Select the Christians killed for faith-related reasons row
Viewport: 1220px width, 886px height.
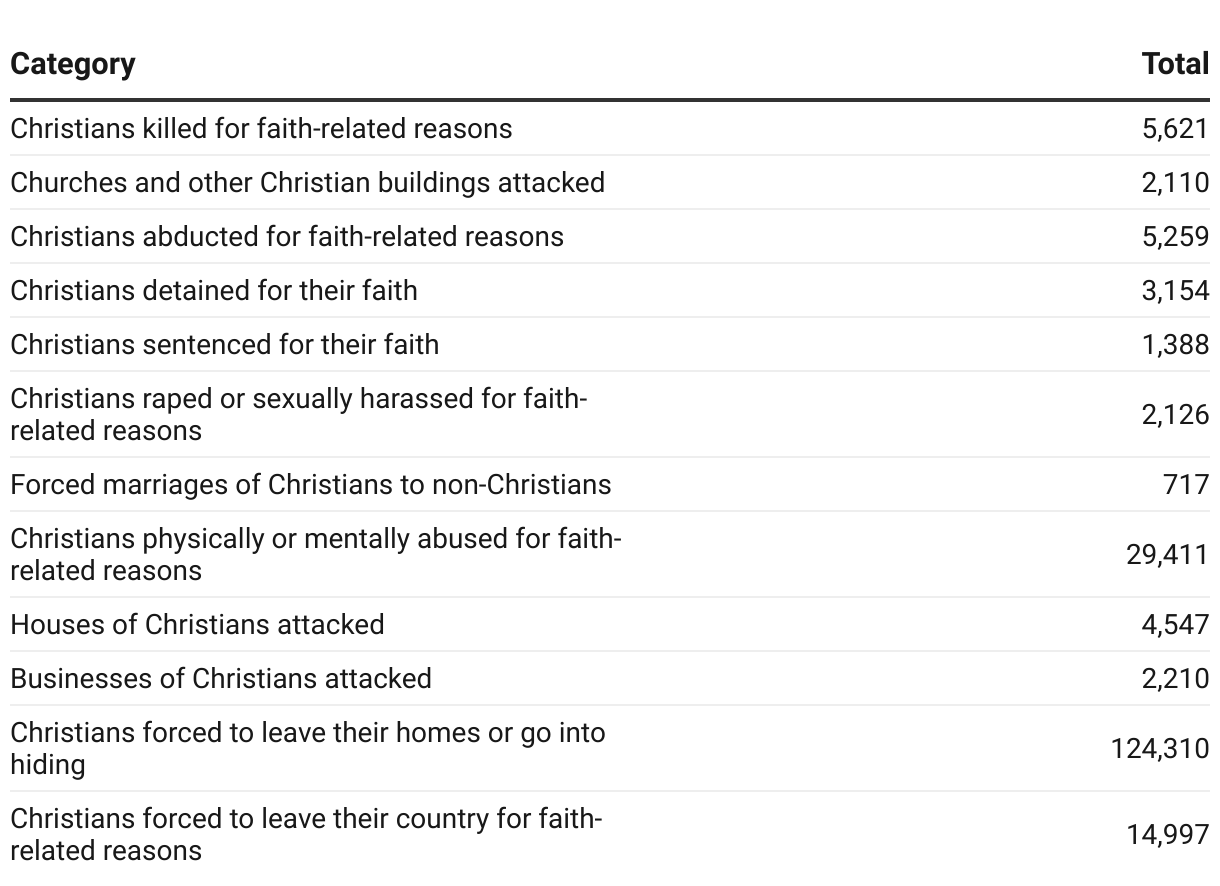610,128
